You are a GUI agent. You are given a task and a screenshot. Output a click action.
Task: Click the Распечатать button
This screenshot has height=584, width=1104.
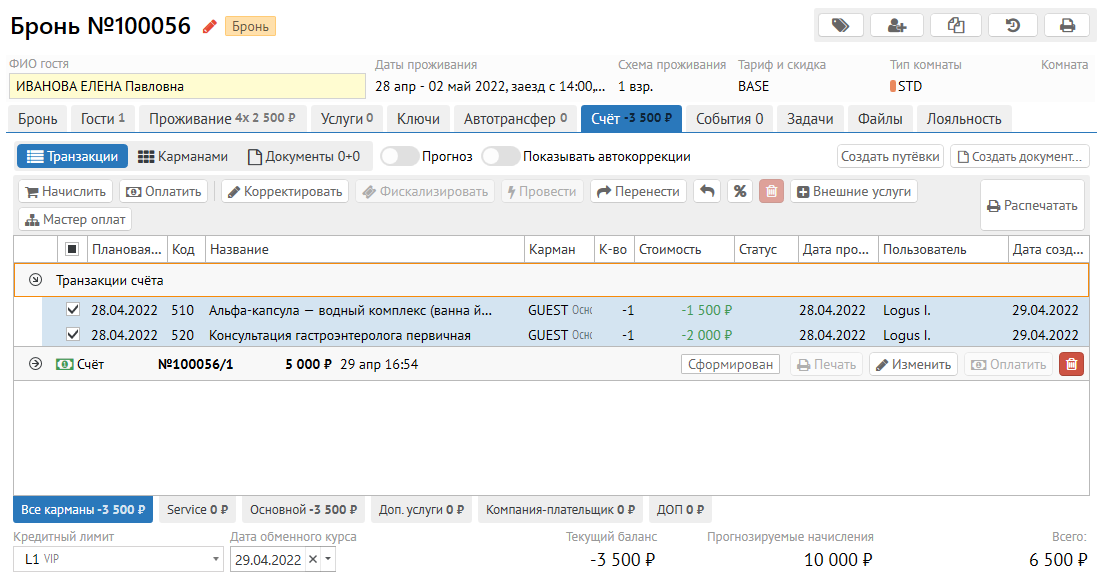click(x=1032, y=206)
